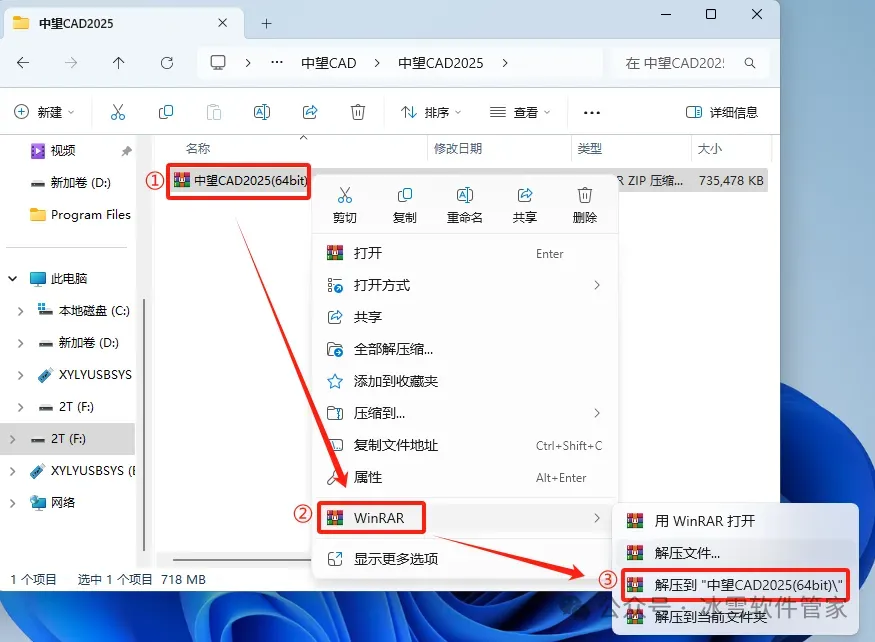875x642 pixels.
Task: Choose 全部解压缩... in the context menu
Action: pos(464,349)
